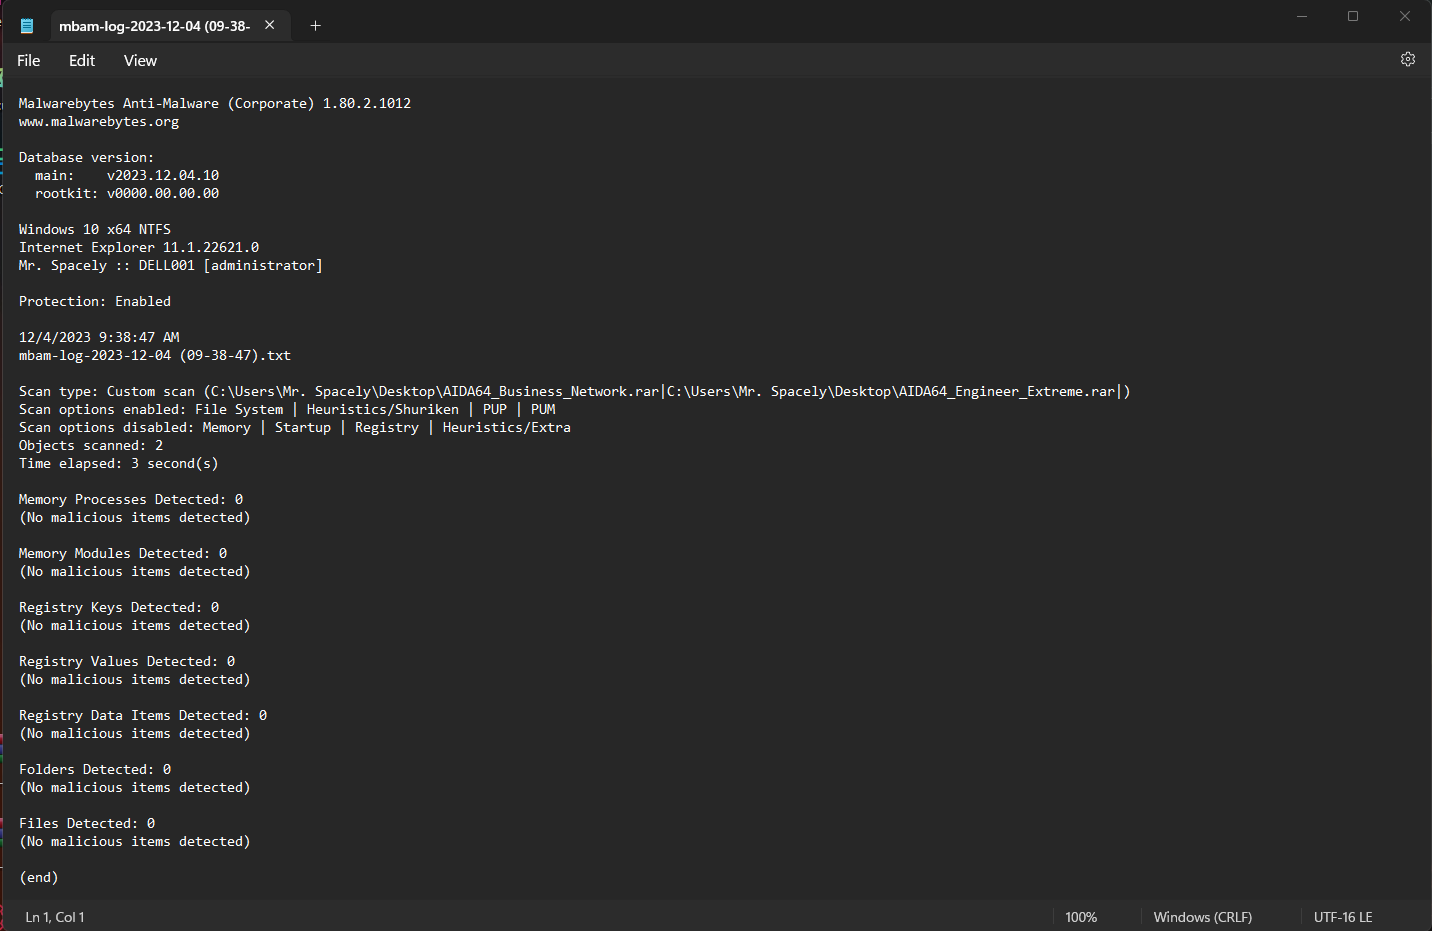Screen dimensions: 1432x931
Task: Close the mbam-log-2023-12-04 tab
Action: pyautogui.click(x=270, y=25)
